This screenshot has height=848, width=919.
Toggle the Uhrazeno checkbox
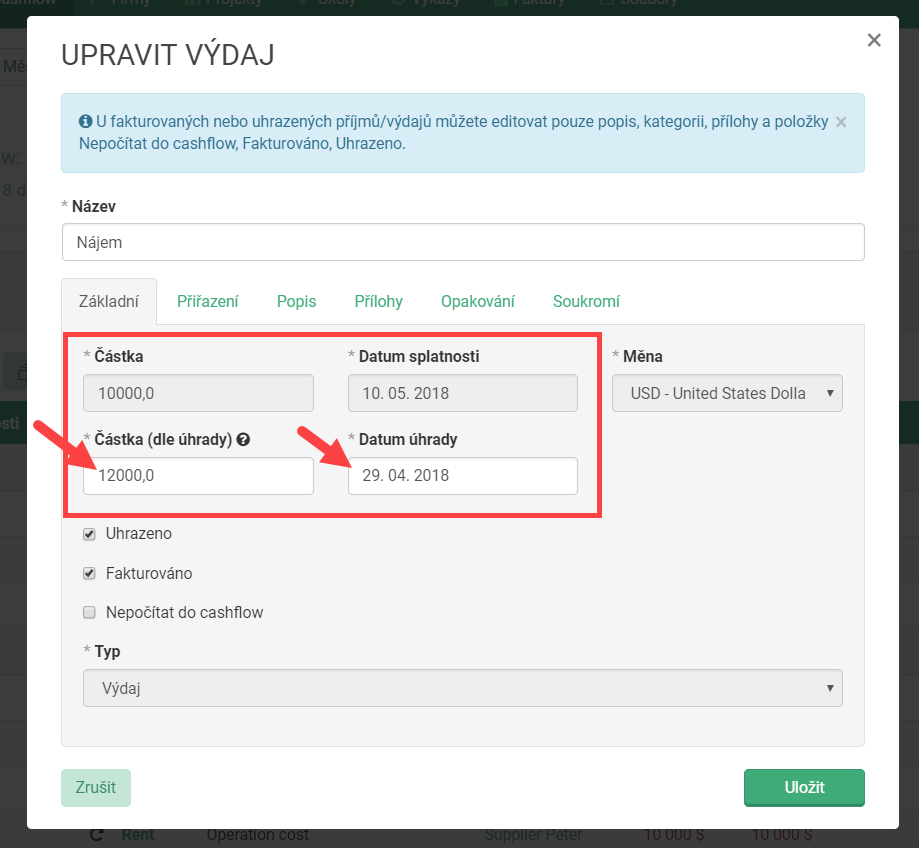pos(89,534)
